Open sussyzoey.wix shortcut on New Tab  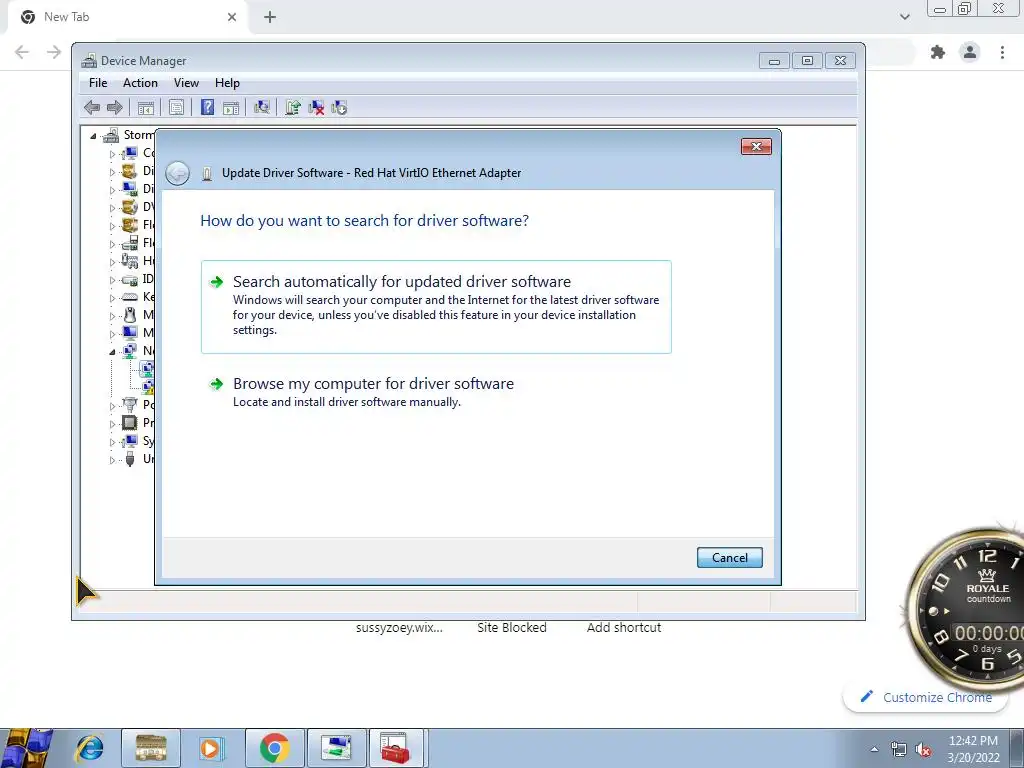point(399,628)
